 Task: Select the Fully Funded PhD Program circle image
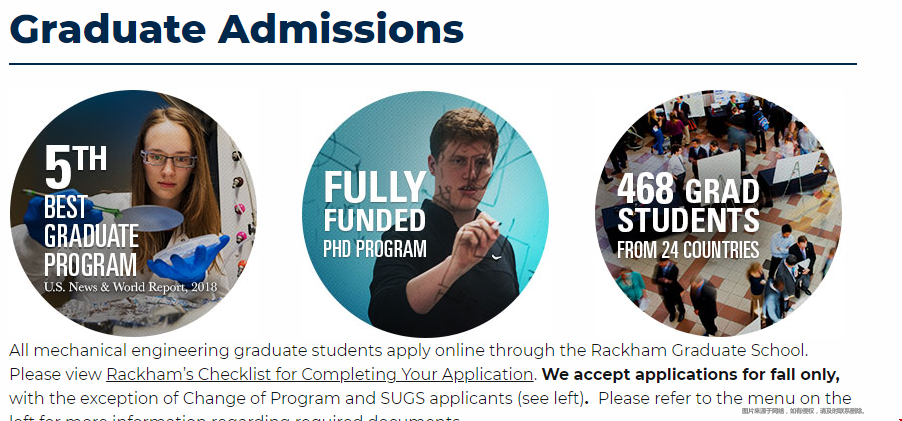[x=425, y=213]
